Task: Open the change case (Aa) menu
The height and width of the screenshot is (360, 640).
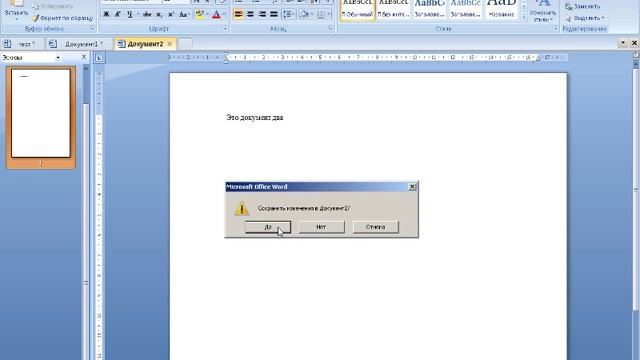Action: pyautogui.click(x=184, y=14)
